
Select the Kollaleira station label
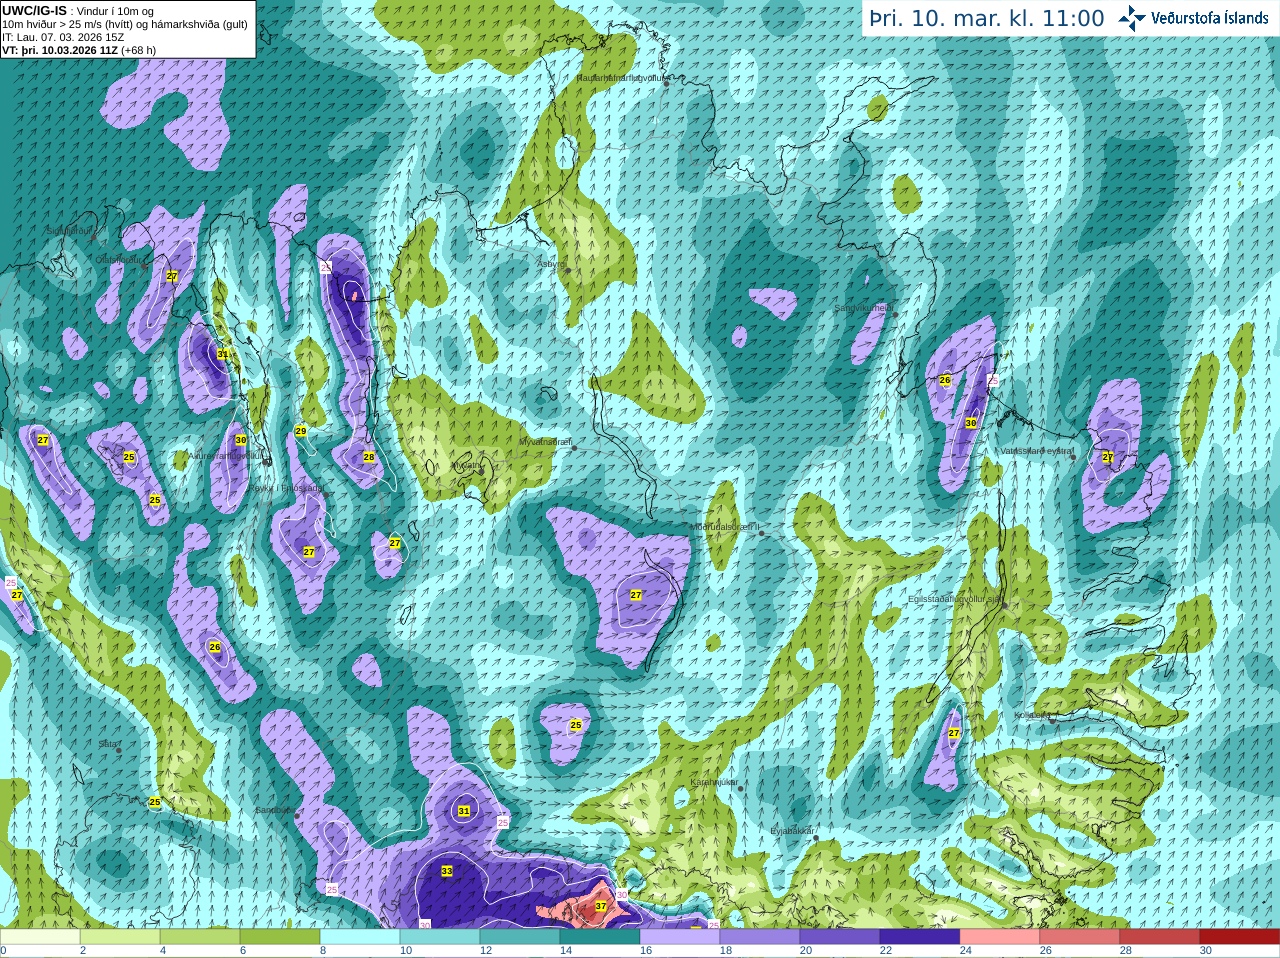pos(1031,715)
